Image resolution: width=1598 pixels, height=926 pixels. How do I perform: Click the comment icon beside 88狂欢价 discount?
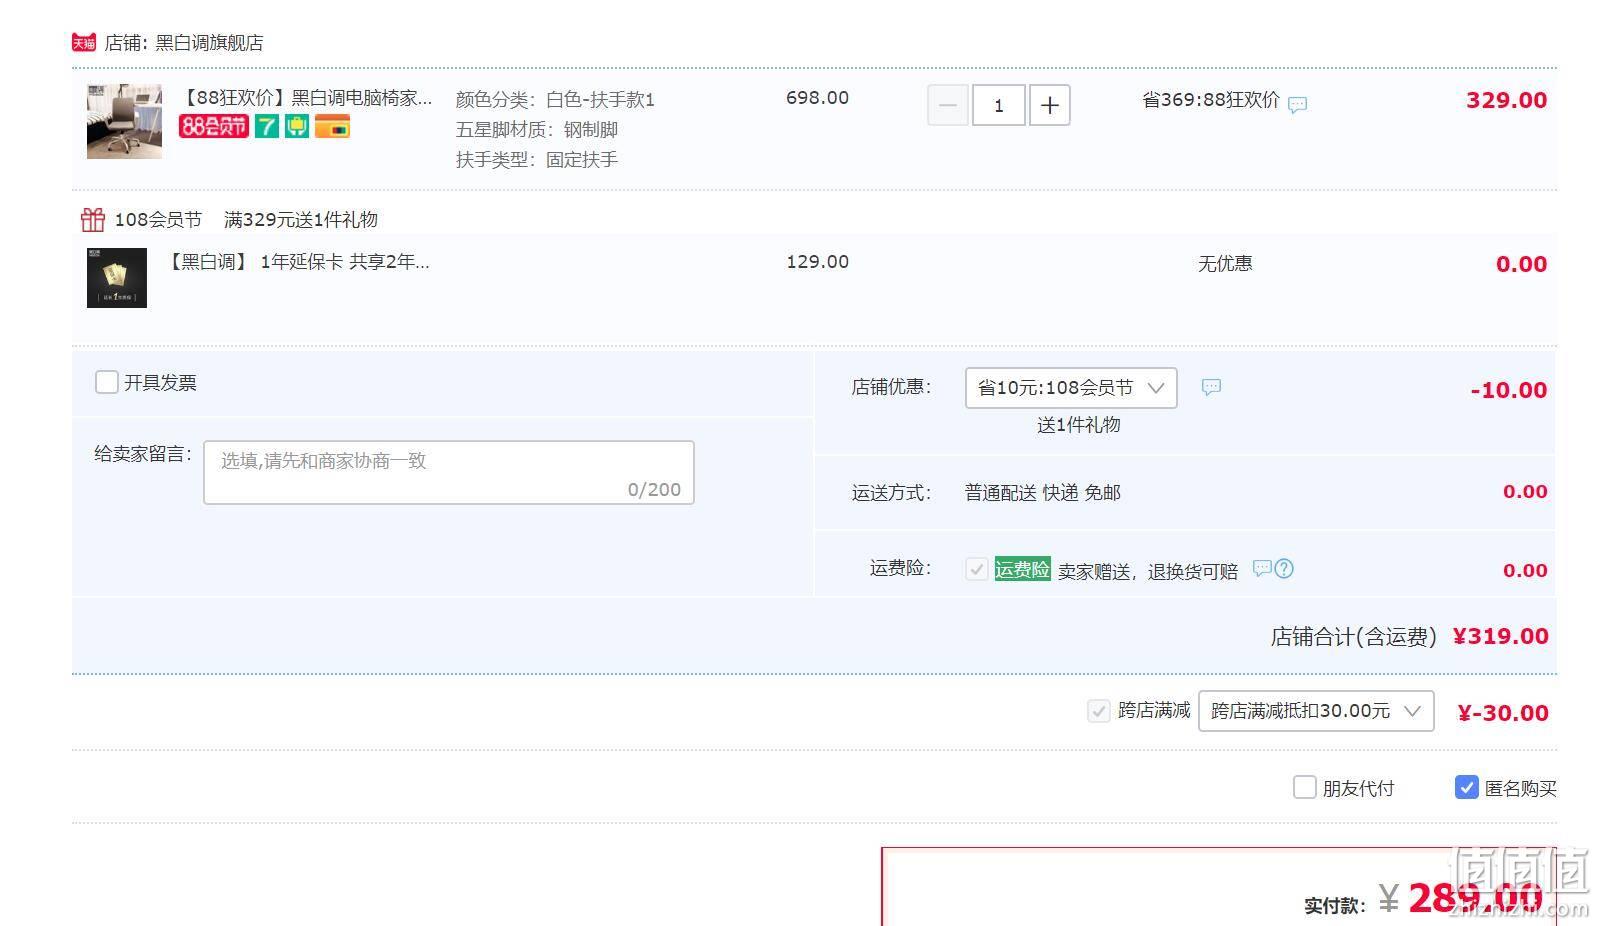(x=1297, y=104)
